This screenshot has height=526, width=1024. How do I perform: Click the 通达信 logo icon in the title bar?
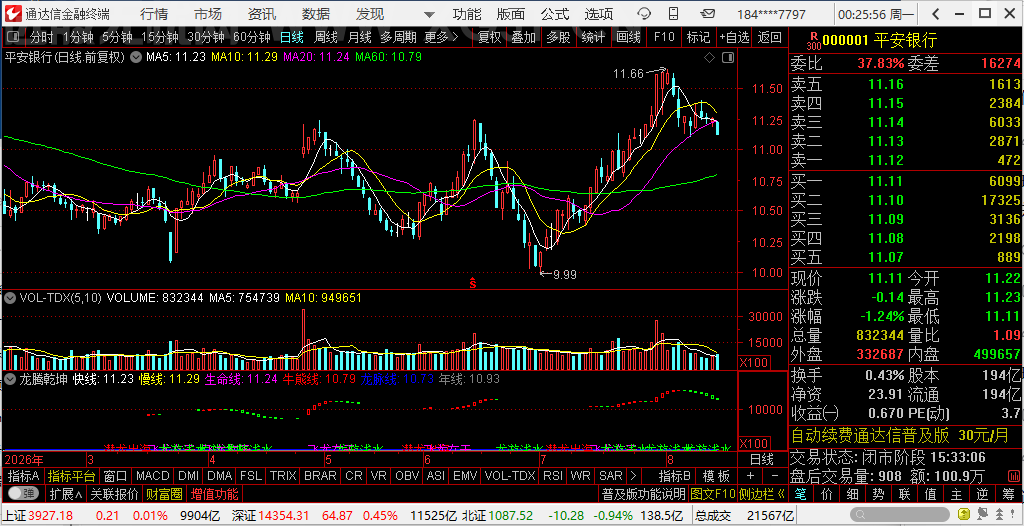[13, 14]
